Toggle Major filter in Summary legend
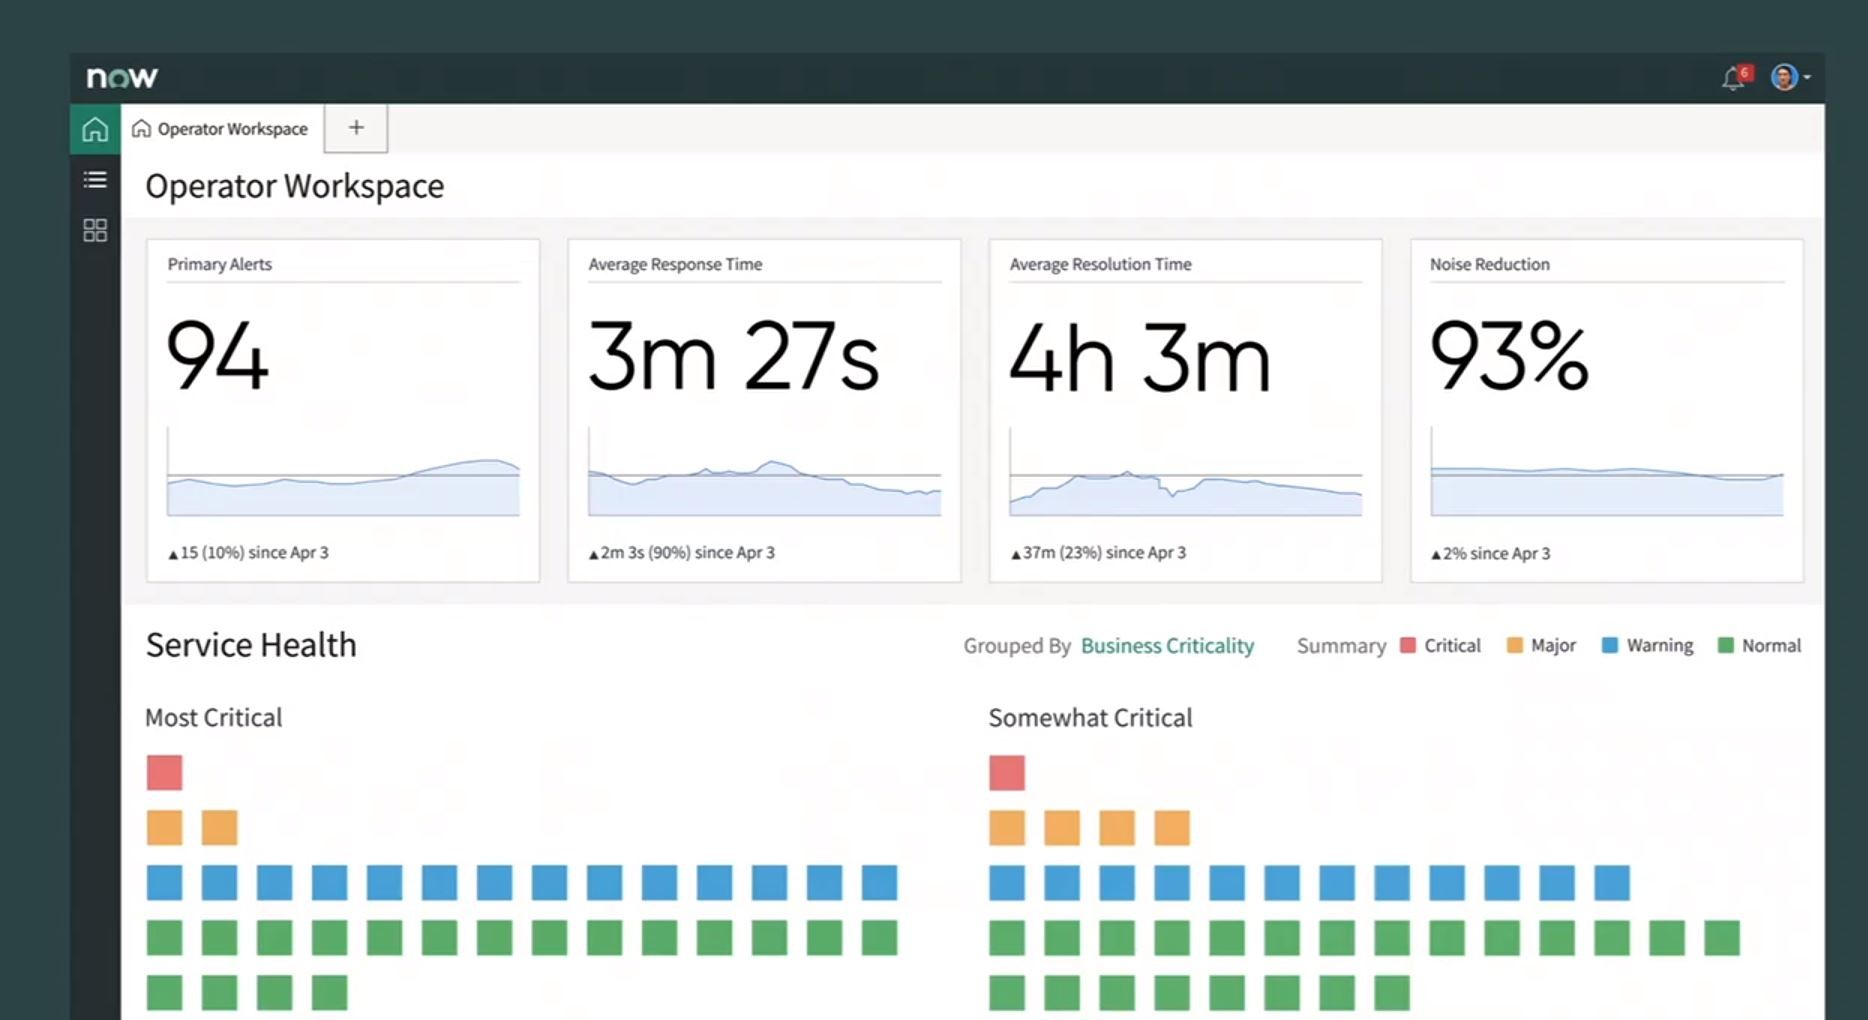This screenshot has height=1020, width=1868. click(x=1541, y=646)
